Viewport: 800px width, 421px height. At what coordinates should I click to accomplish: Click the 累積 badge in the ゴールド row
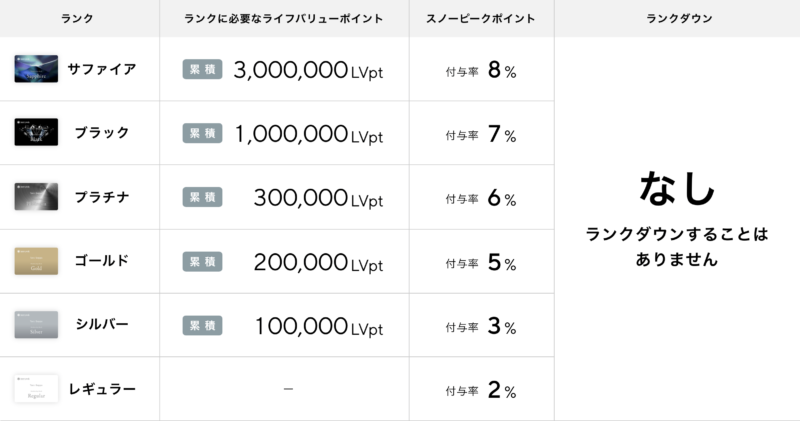pos(203,262)
